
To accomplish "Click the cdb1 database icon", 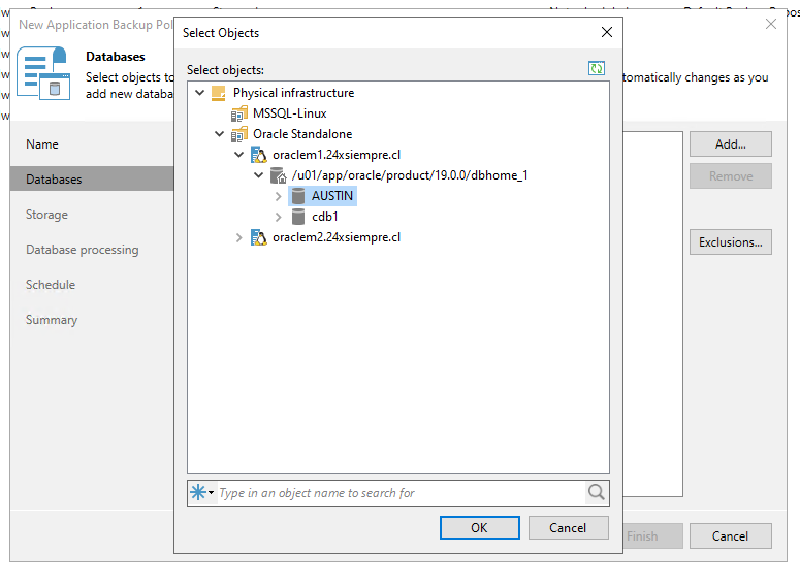I will pyautogui.click(x=298, y=217).
